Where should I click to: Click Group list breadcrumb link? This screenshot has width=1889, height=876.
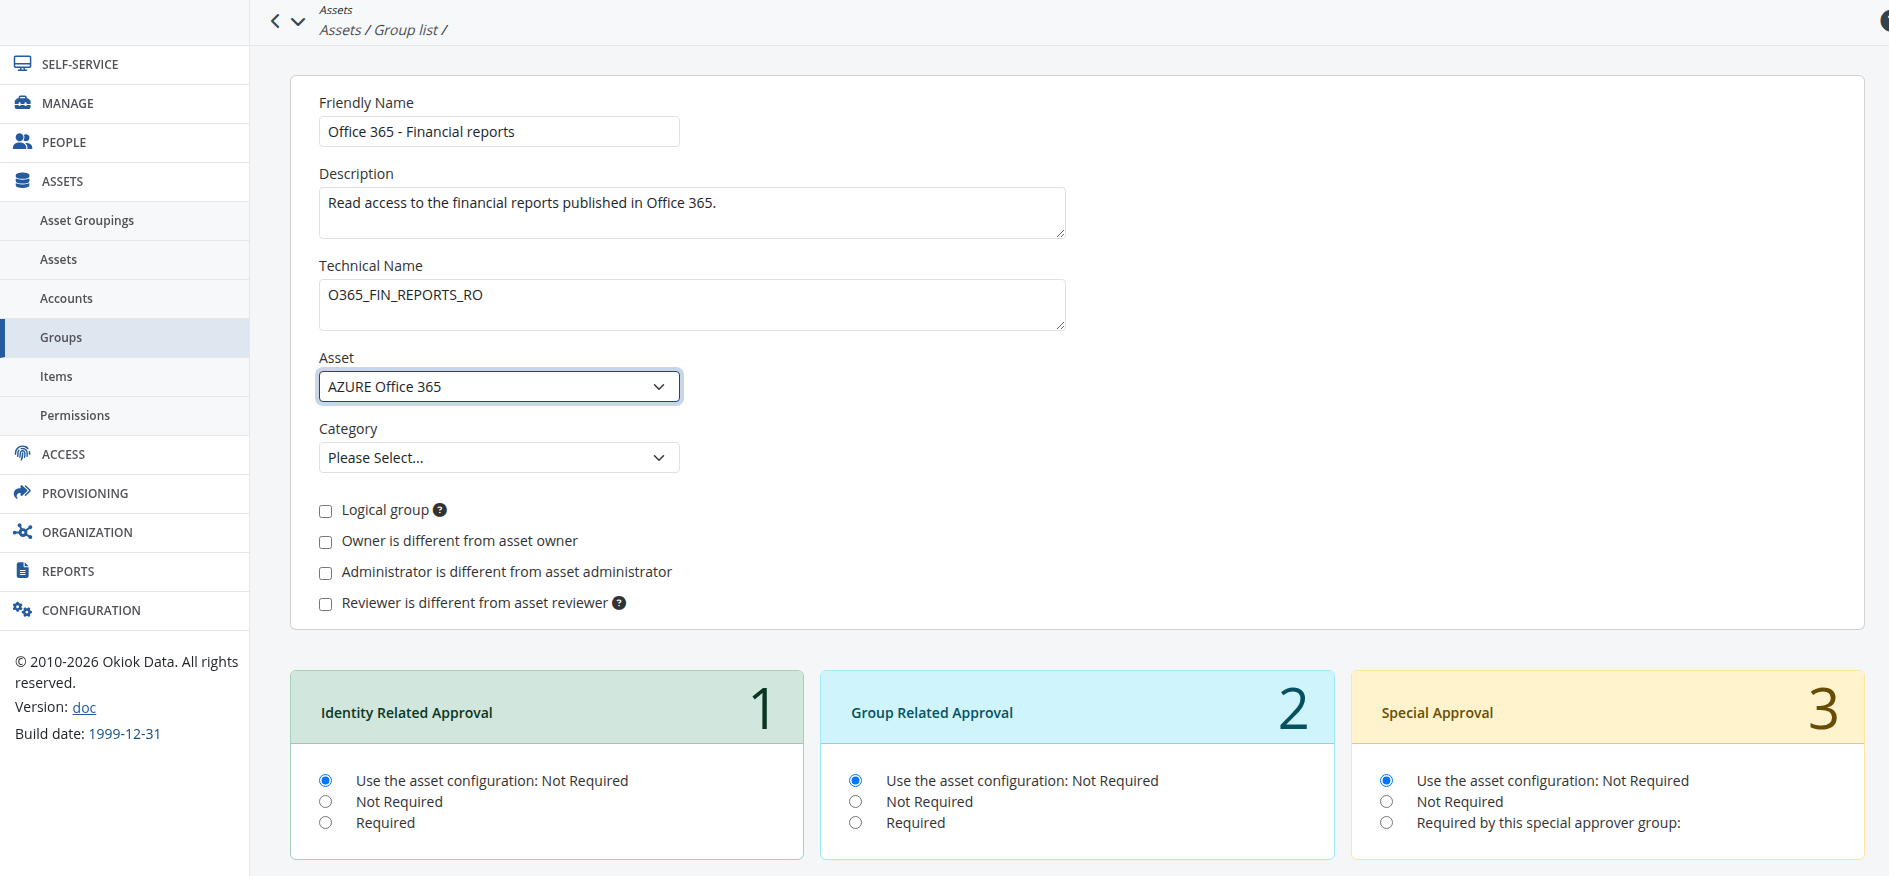(x=406, y=30)
